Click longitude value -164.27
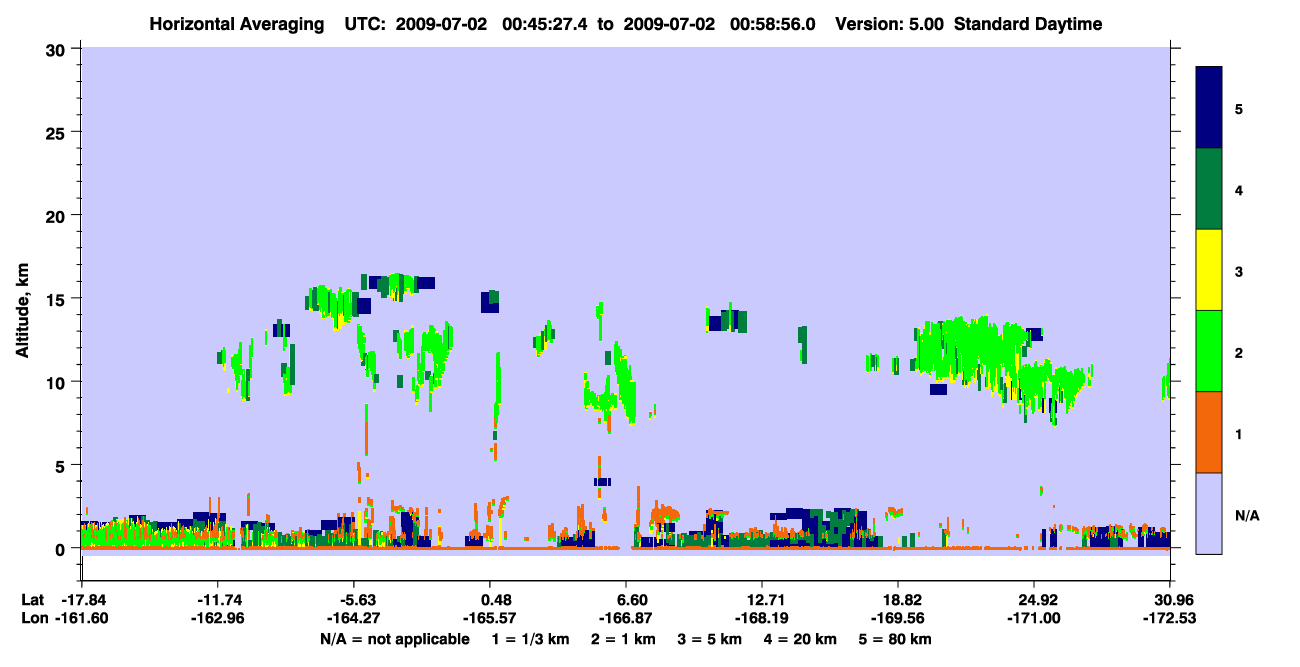Image resolution: width=1300 pixels, height=667 pixels. click(353, 619)
